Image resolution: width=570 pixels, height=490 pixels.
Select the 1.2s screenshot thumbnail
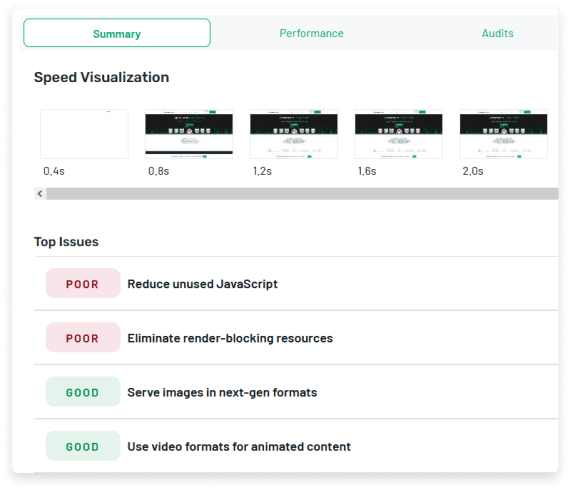click(294, 134)
